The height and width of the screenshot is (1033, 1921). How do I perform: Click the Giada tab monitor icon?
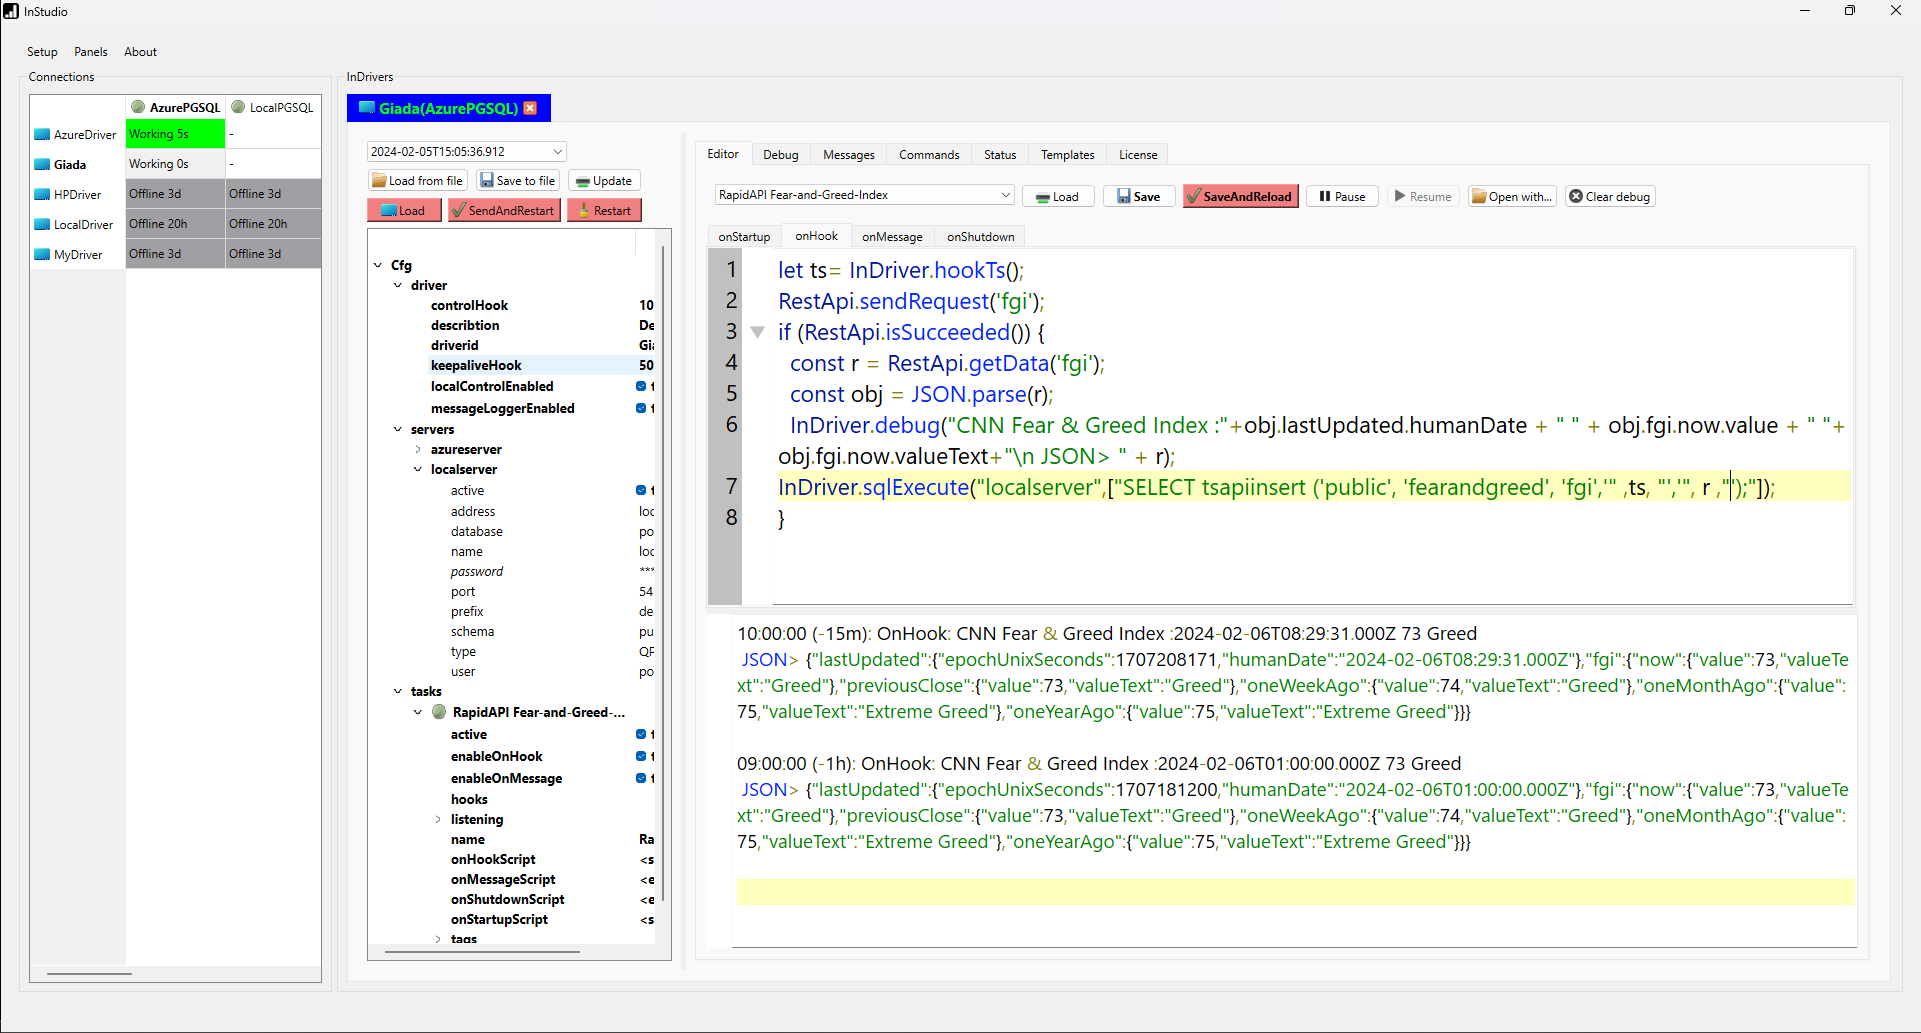367,108
